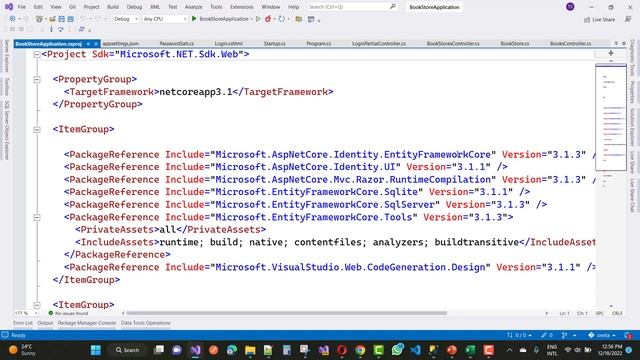Open the XML menu
640x360 pixels.
pyautogui.click(x=155, y=7)
